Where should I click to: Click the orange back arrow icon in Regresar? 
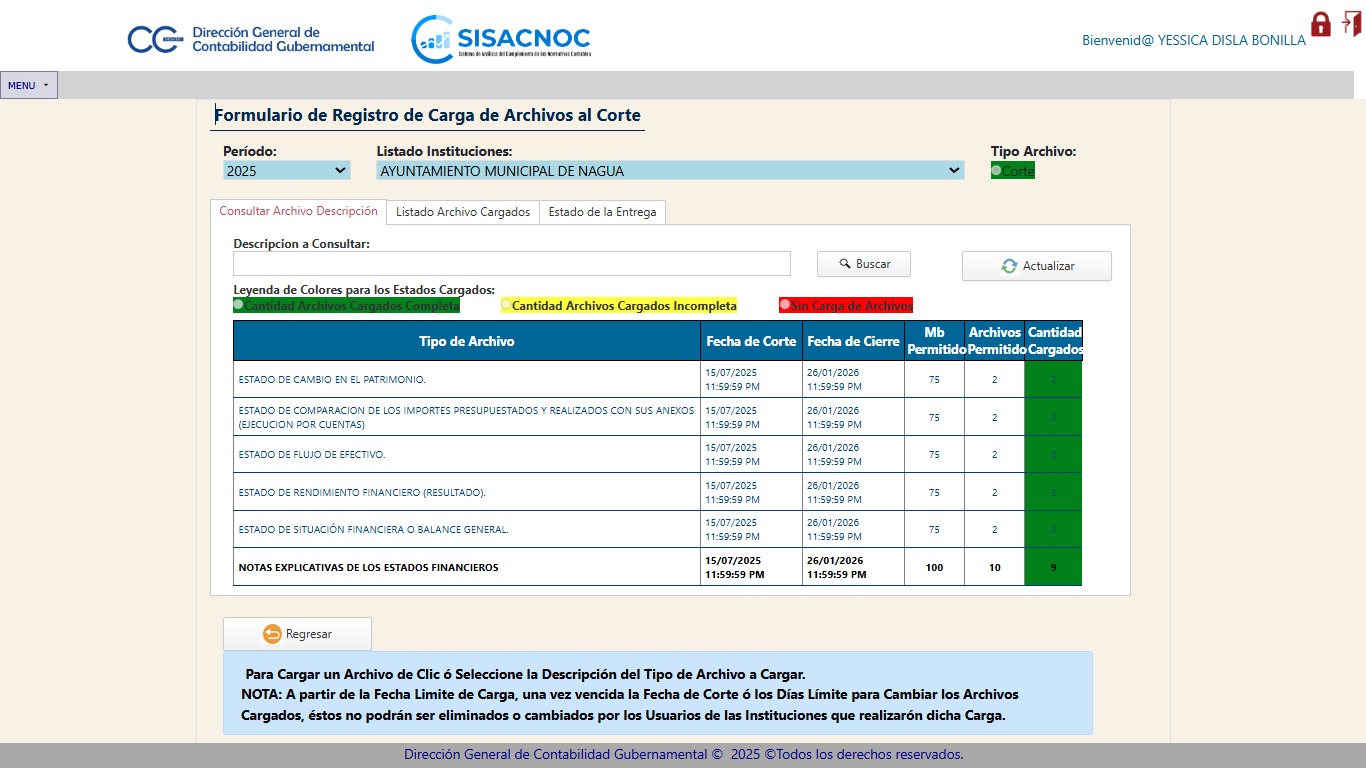point(272,634)
